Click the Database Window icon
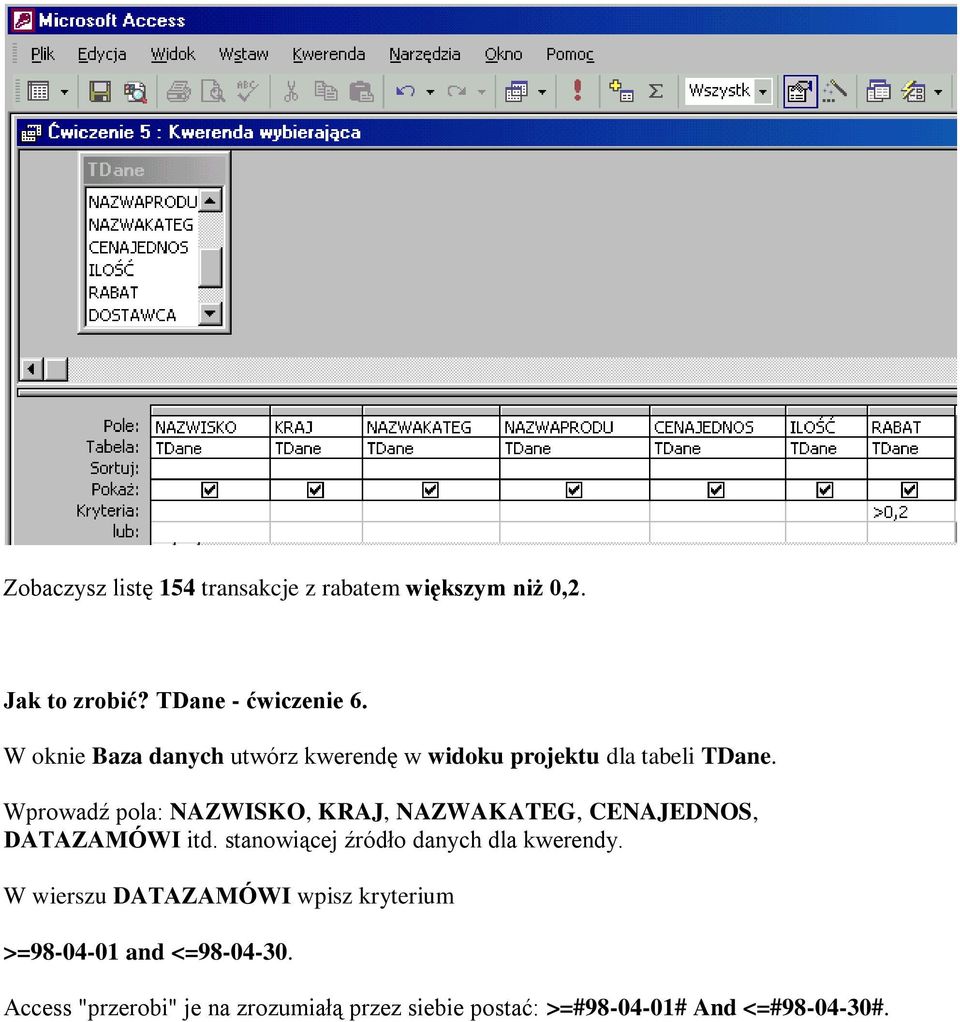The height and width of the screenshot is (1022, 960). point(878,91)
